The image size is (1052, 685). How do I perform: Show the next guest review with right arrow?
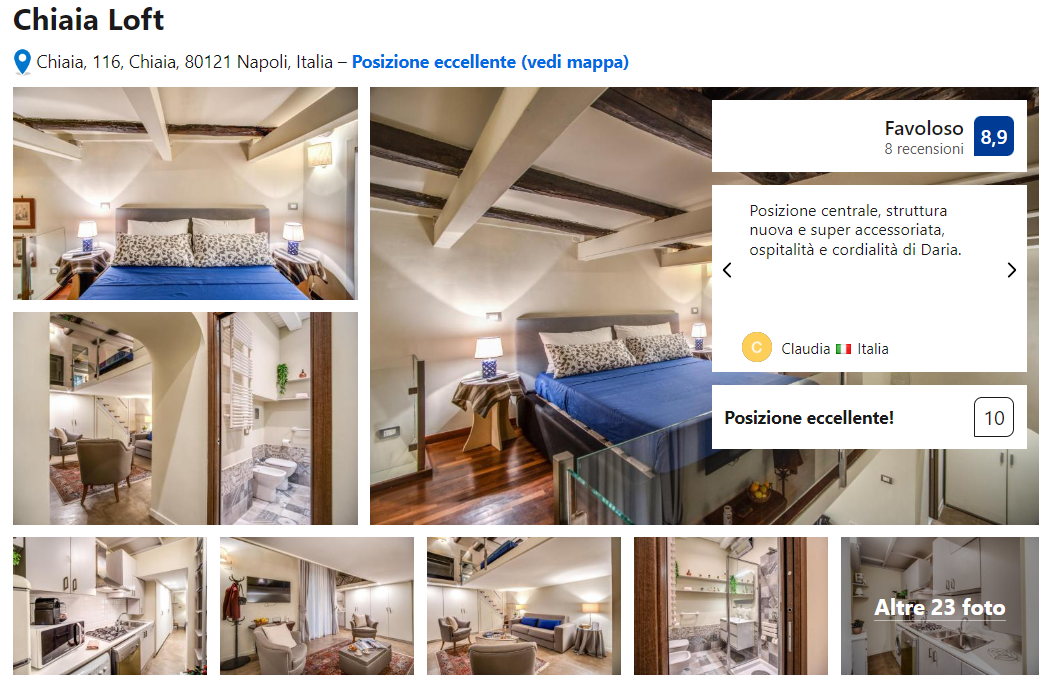(1012, 270)
